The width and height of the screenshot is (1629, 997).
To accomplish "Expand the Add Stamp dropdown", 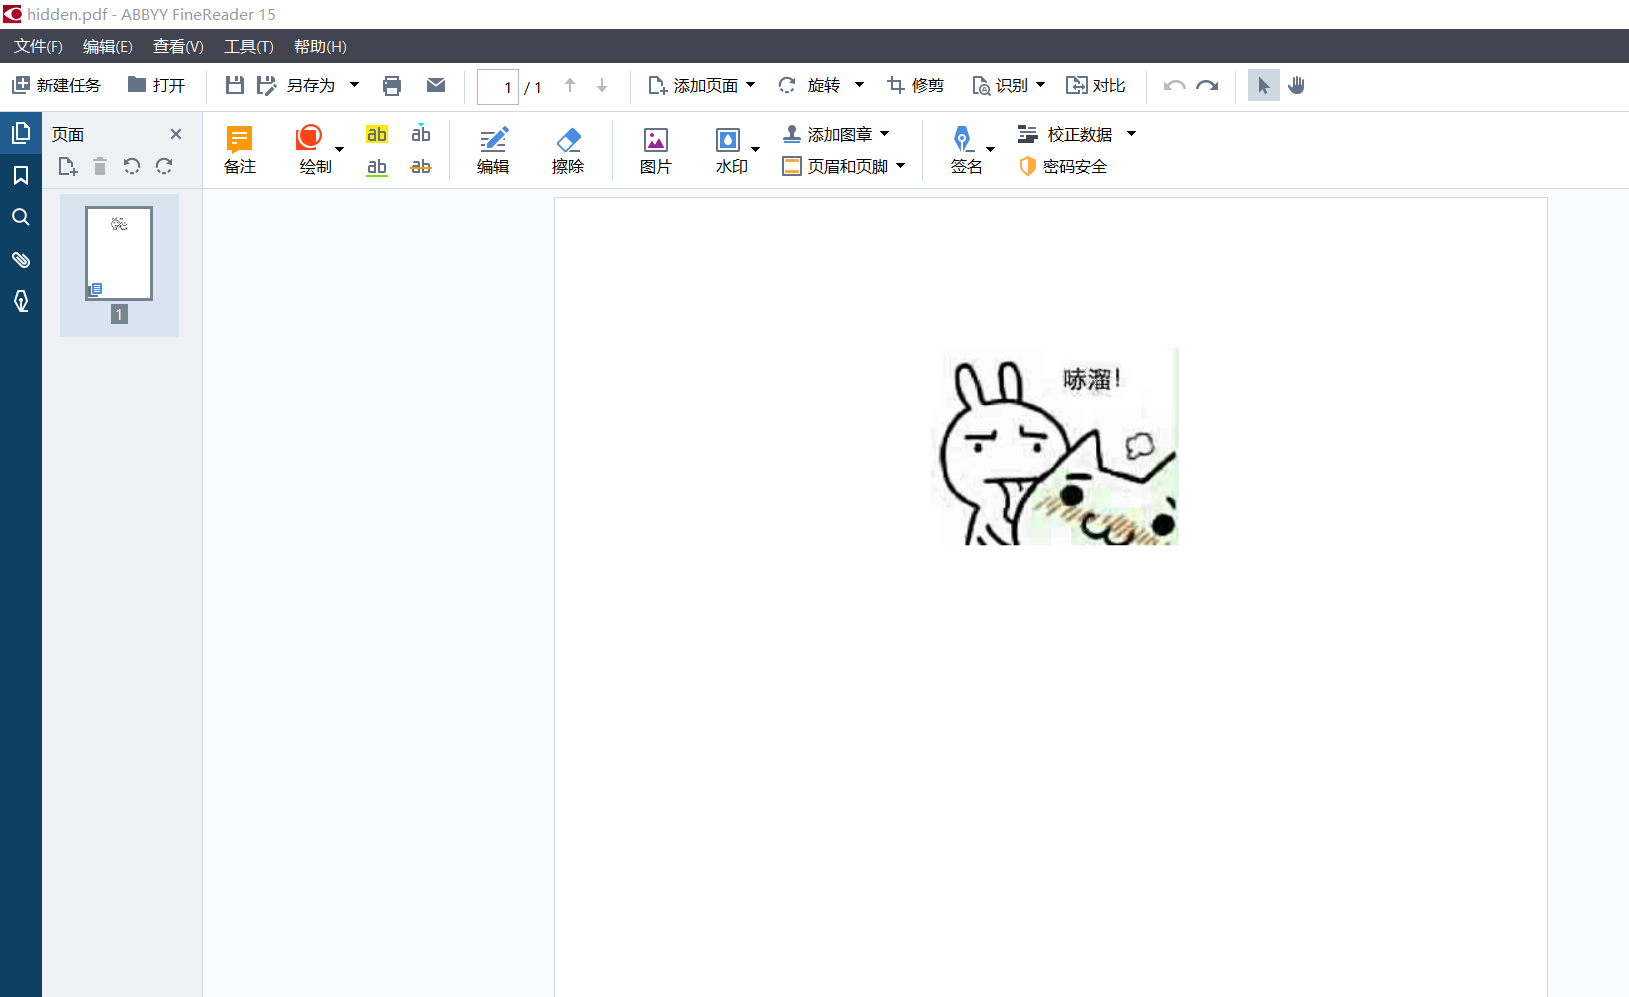I will tap(885, 134).
